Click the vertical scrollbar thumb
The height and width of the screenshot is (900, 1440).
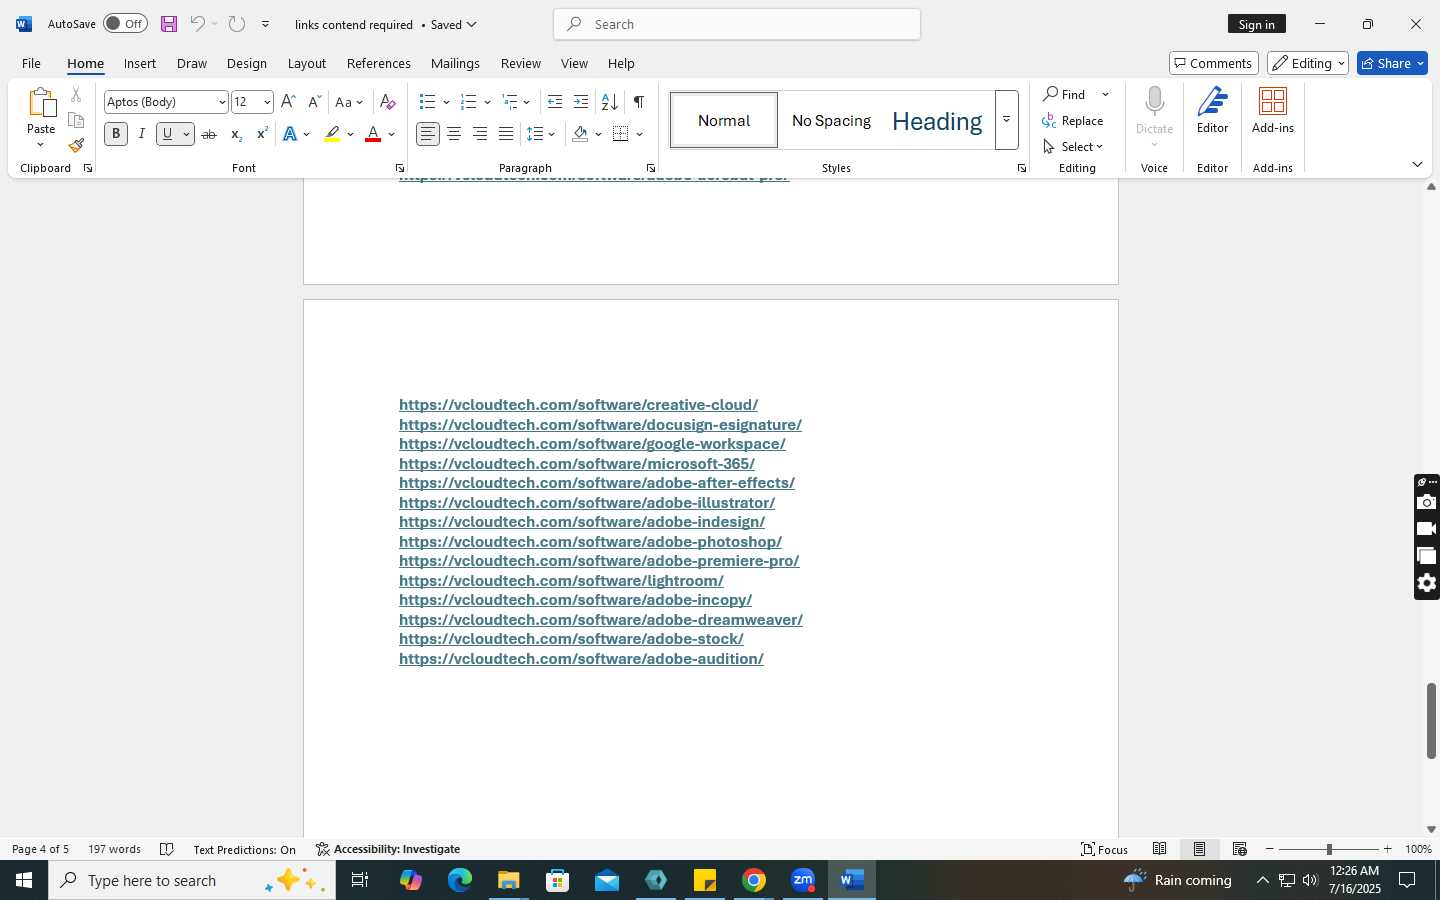(1431, 721)
